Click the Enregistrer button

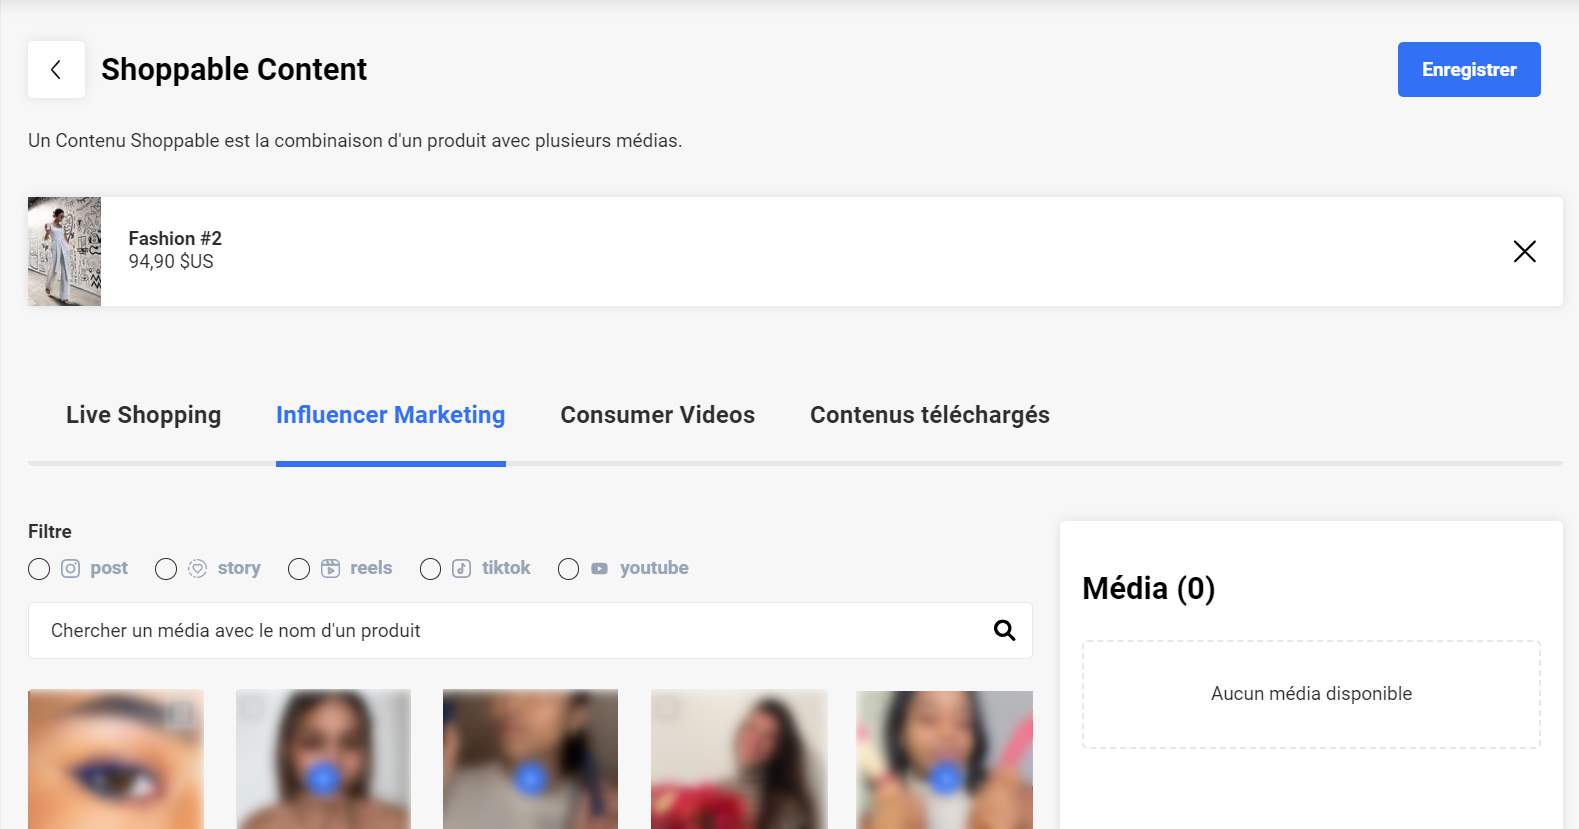[1469, 69]
